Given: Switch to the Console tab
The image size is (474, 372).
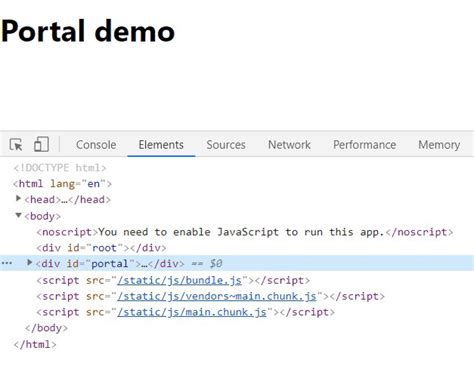Looking at the screenshot, I should coord(96,145).
